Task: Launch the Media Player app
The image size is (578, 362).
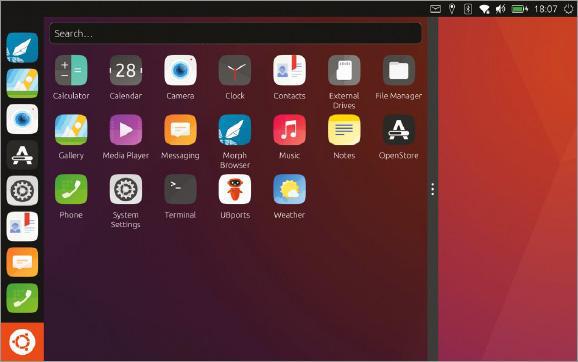Action: point(126,130)
